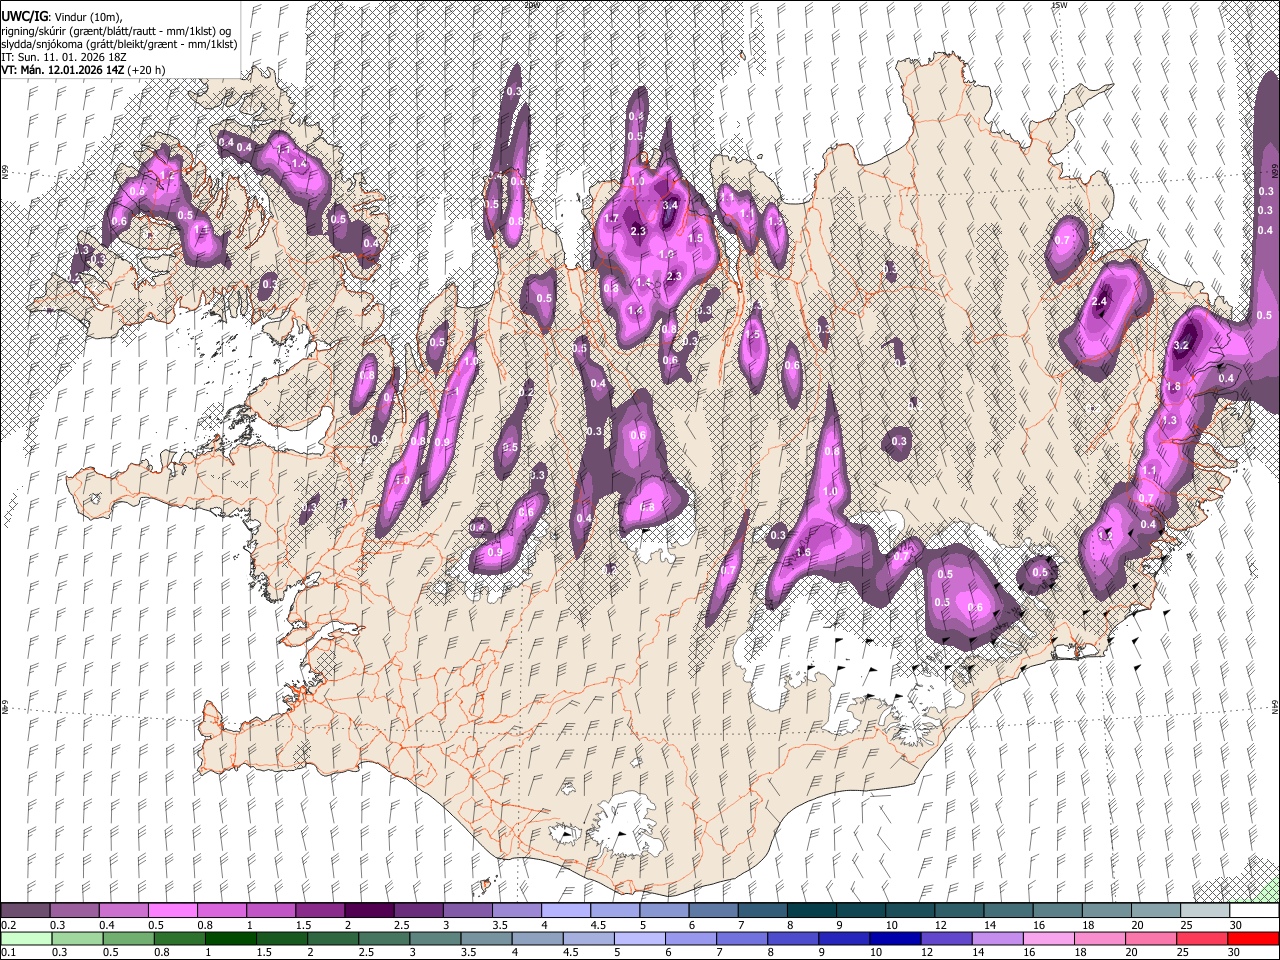Select the 'Vindur (10m)' label
Screen dimensions: 1280x960
pyautogui.click(x=88, y=17)
